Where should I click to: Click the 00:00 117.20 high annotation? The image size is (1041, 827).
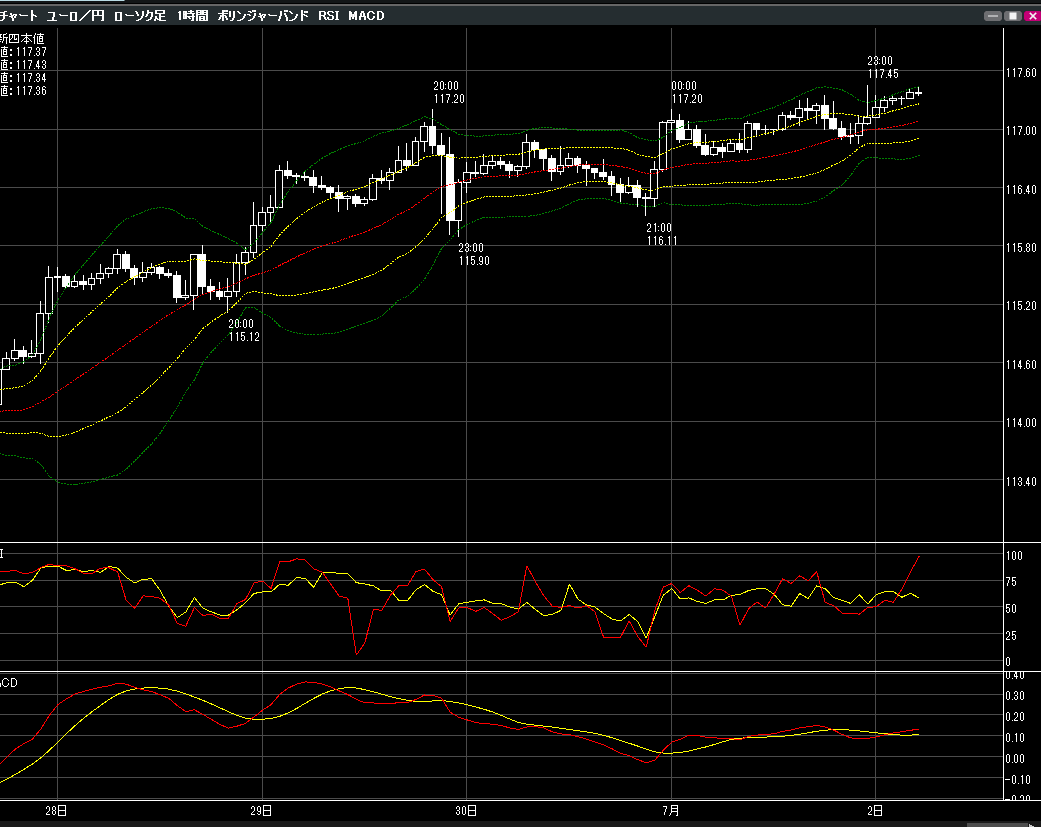pos(686,92)
